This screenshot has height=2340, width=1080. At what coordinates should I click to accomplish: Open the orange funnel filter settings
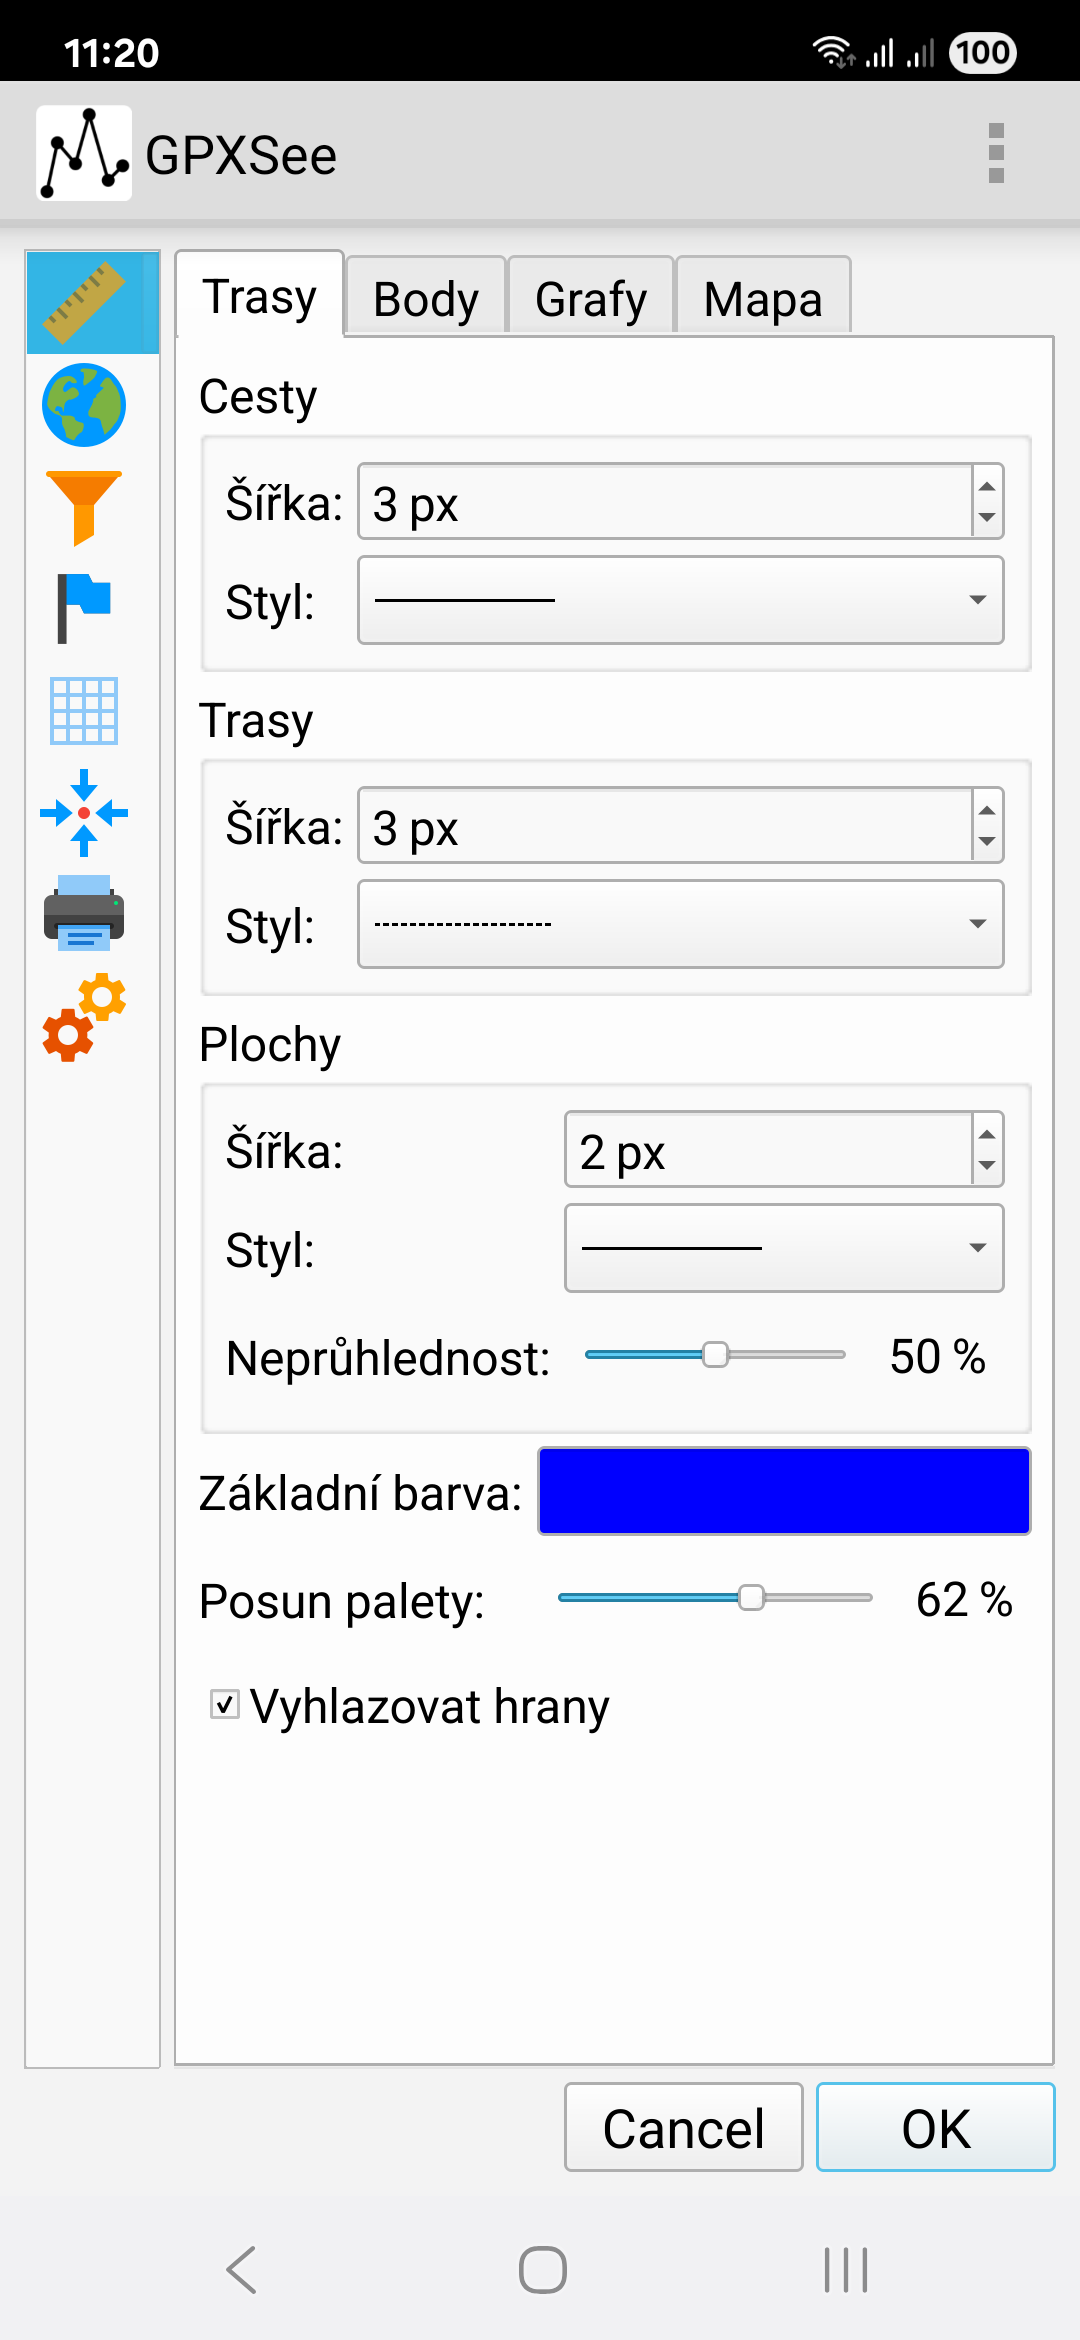84,507
